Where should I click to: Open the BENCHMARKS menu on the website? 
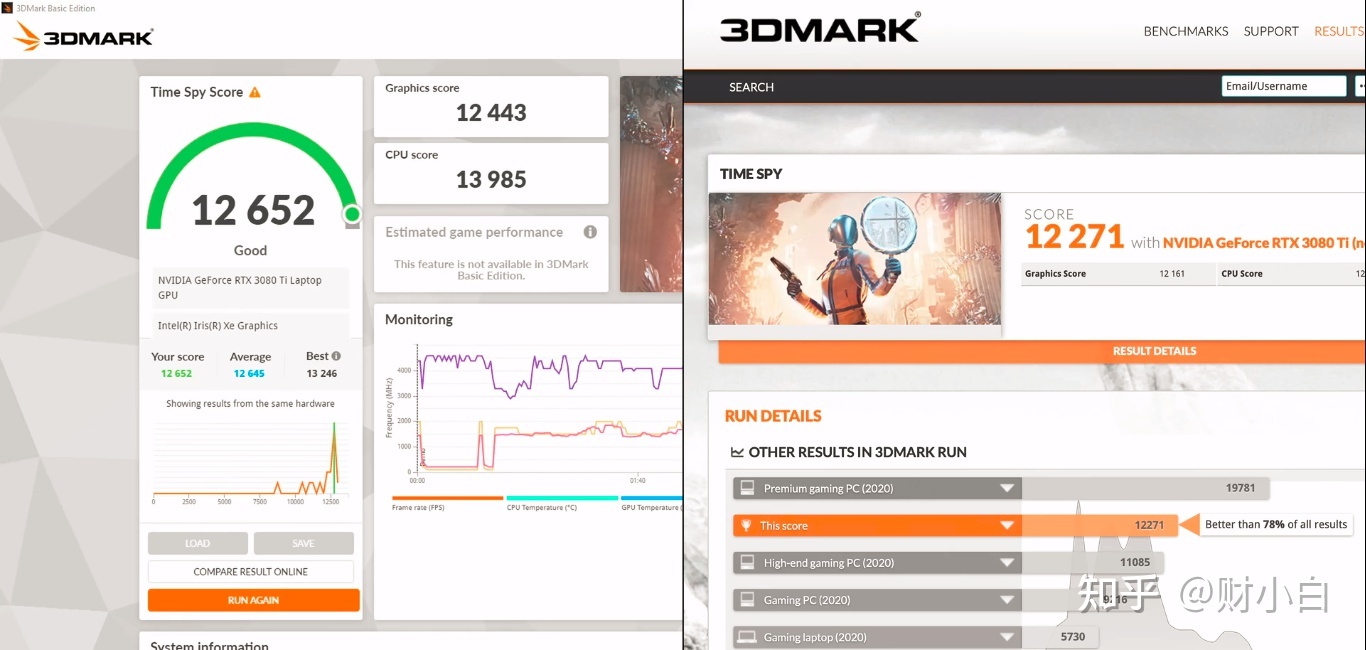click(1186, 31)
